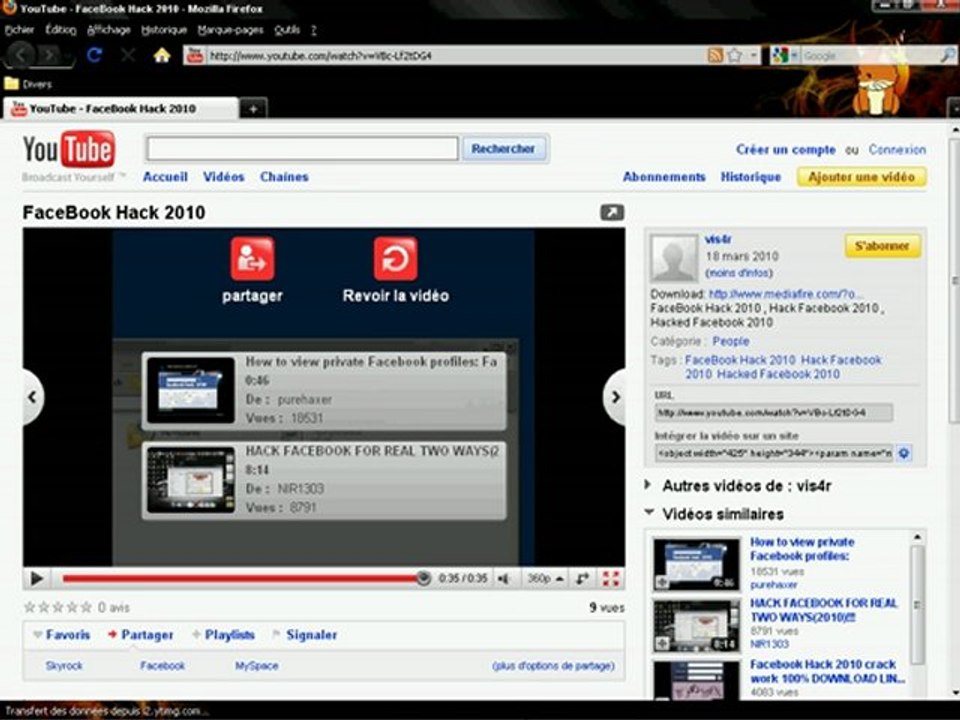
Task: Share the video on MySpace
Action: coord(257,666)
